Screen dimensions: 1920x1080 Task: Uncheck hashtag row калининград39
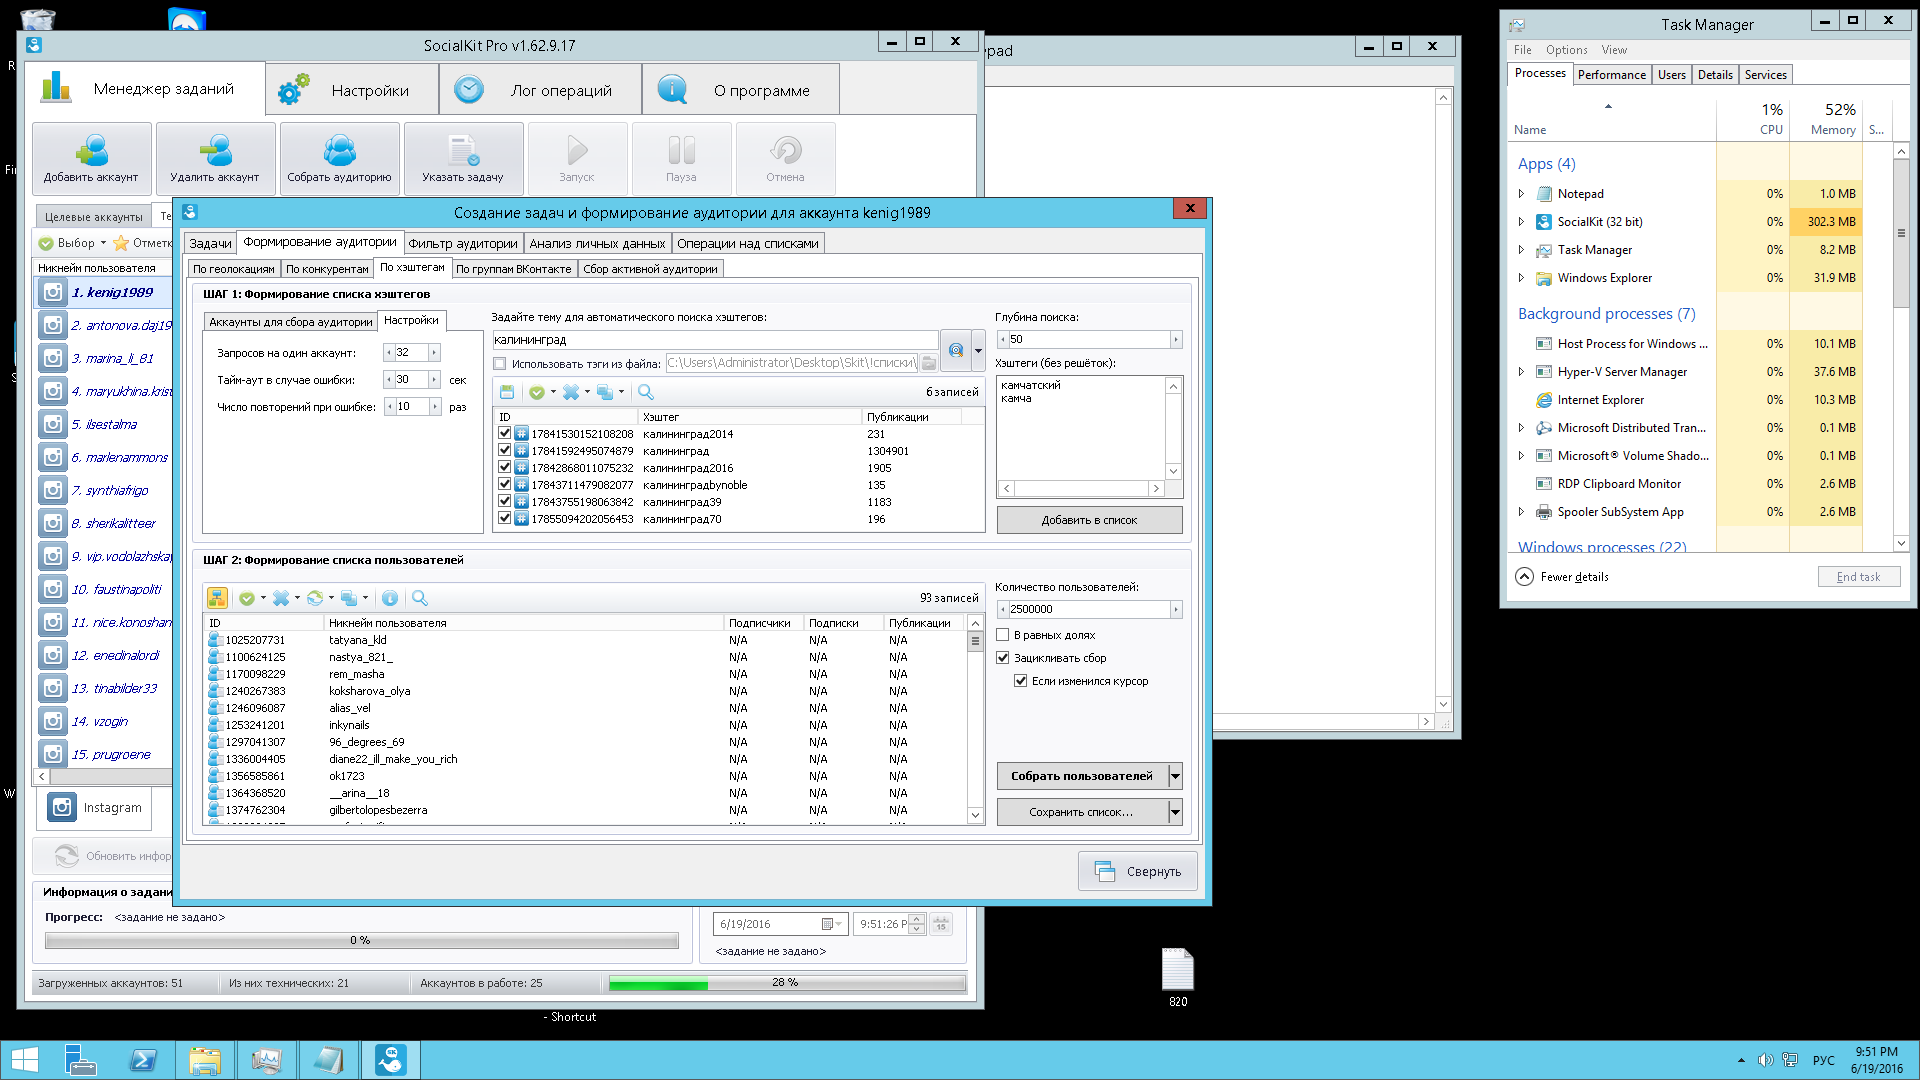[x=505, y=502]
